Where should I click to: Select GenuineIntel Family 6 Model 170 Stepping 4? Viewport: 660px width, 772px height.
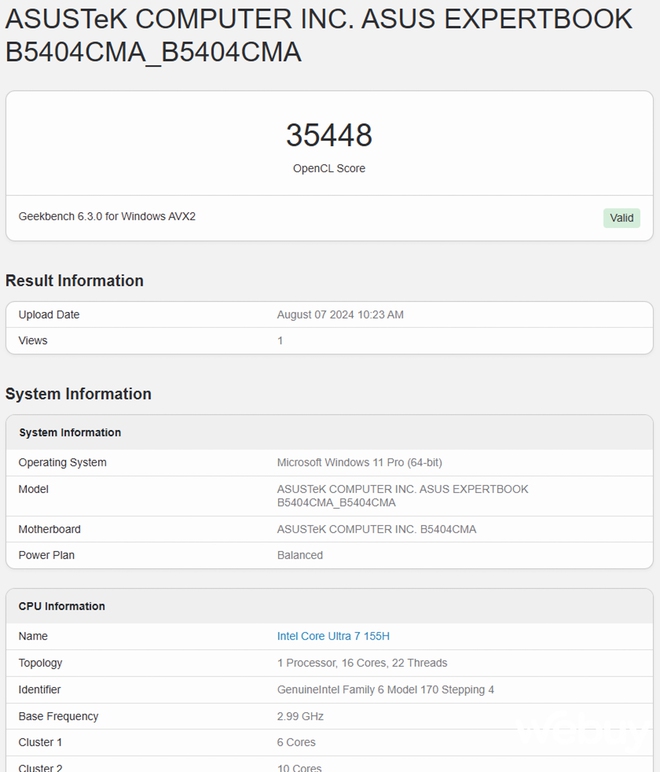coord(385,690)
